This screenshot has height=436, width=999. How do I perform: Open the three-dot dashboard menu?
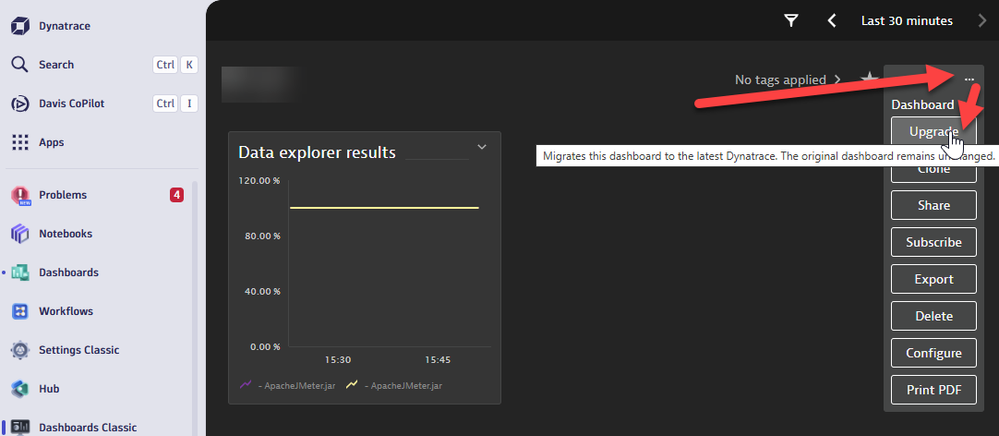click(x=968, y=80)
